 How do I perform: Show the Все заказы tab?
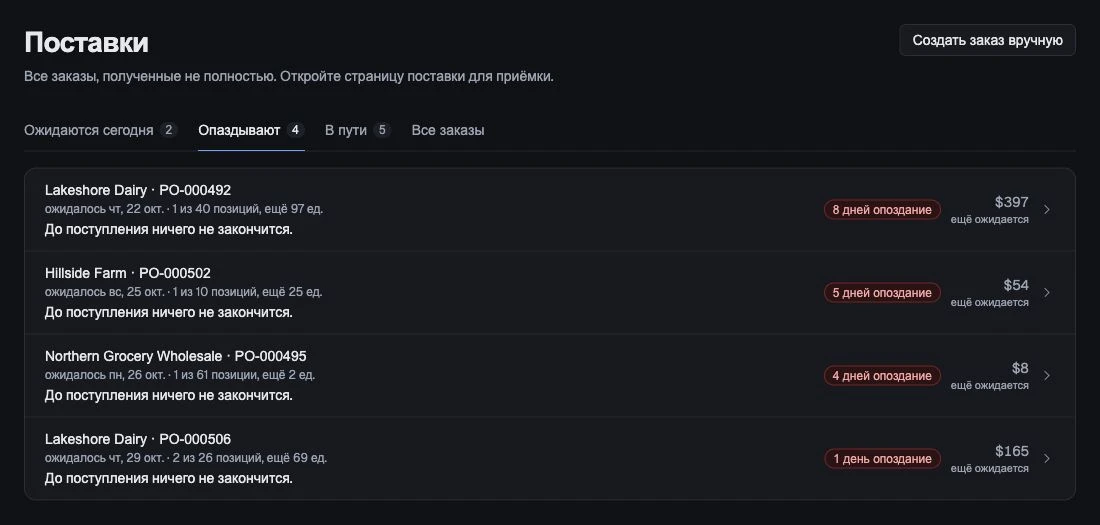pyautogui.click(x=448, y=131)
